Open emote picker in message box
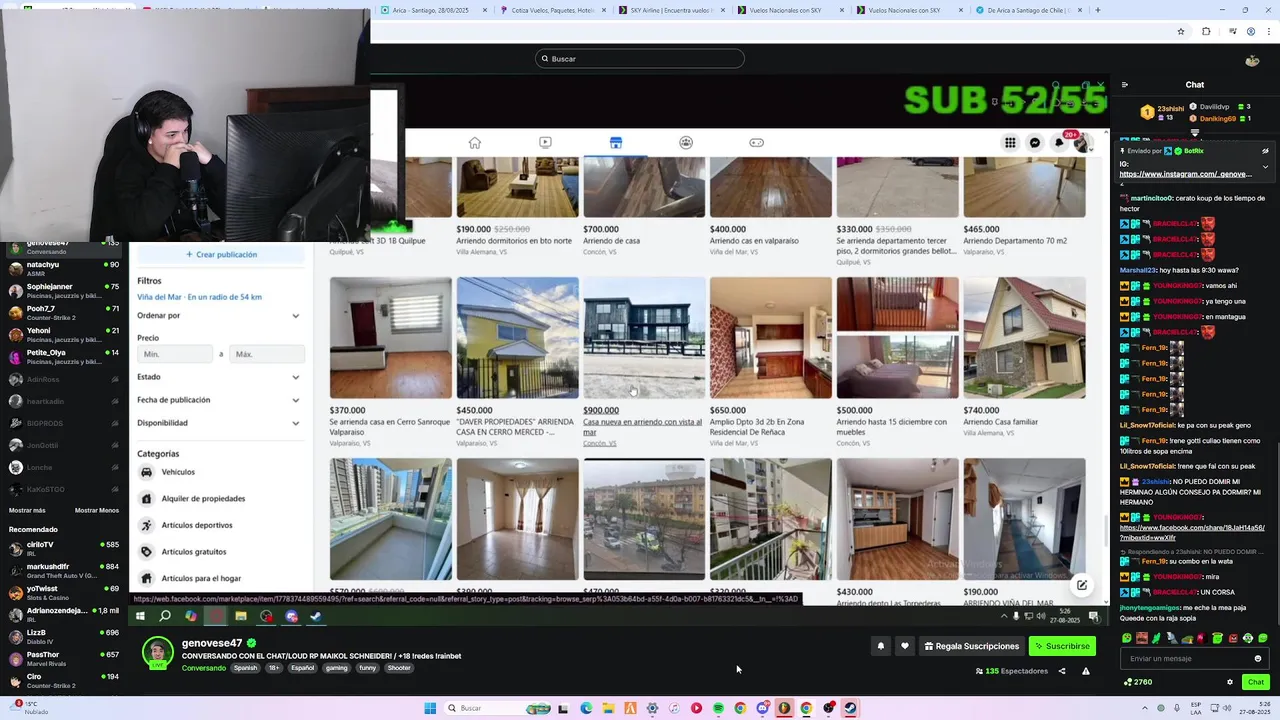Screen dimensions: 1280x720 (1258, 659)
